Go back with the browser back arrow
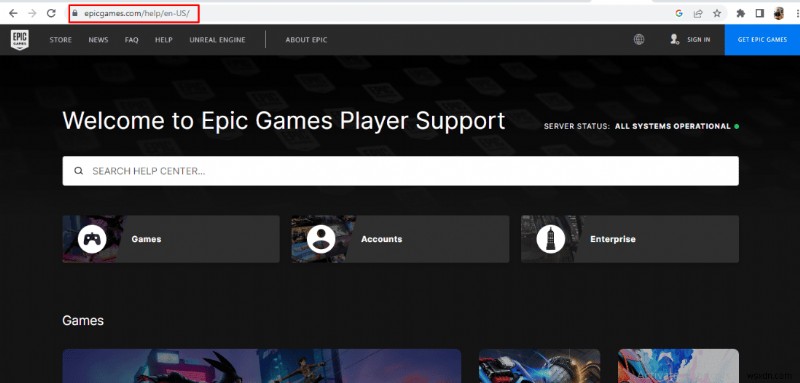Screen dimensions: 800x383 click(13, 14)
